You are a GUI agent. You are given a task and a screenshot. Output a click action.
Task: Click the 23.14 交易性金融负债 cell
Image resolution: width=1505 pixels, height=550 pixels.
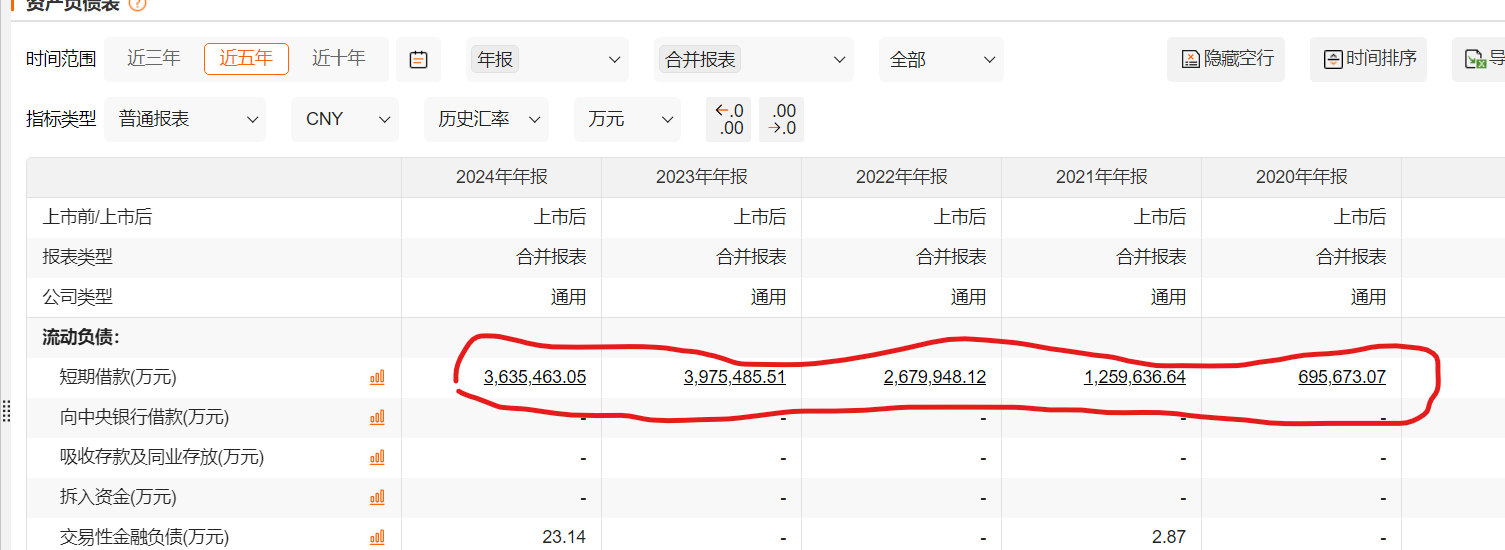(x=564, y=538)
